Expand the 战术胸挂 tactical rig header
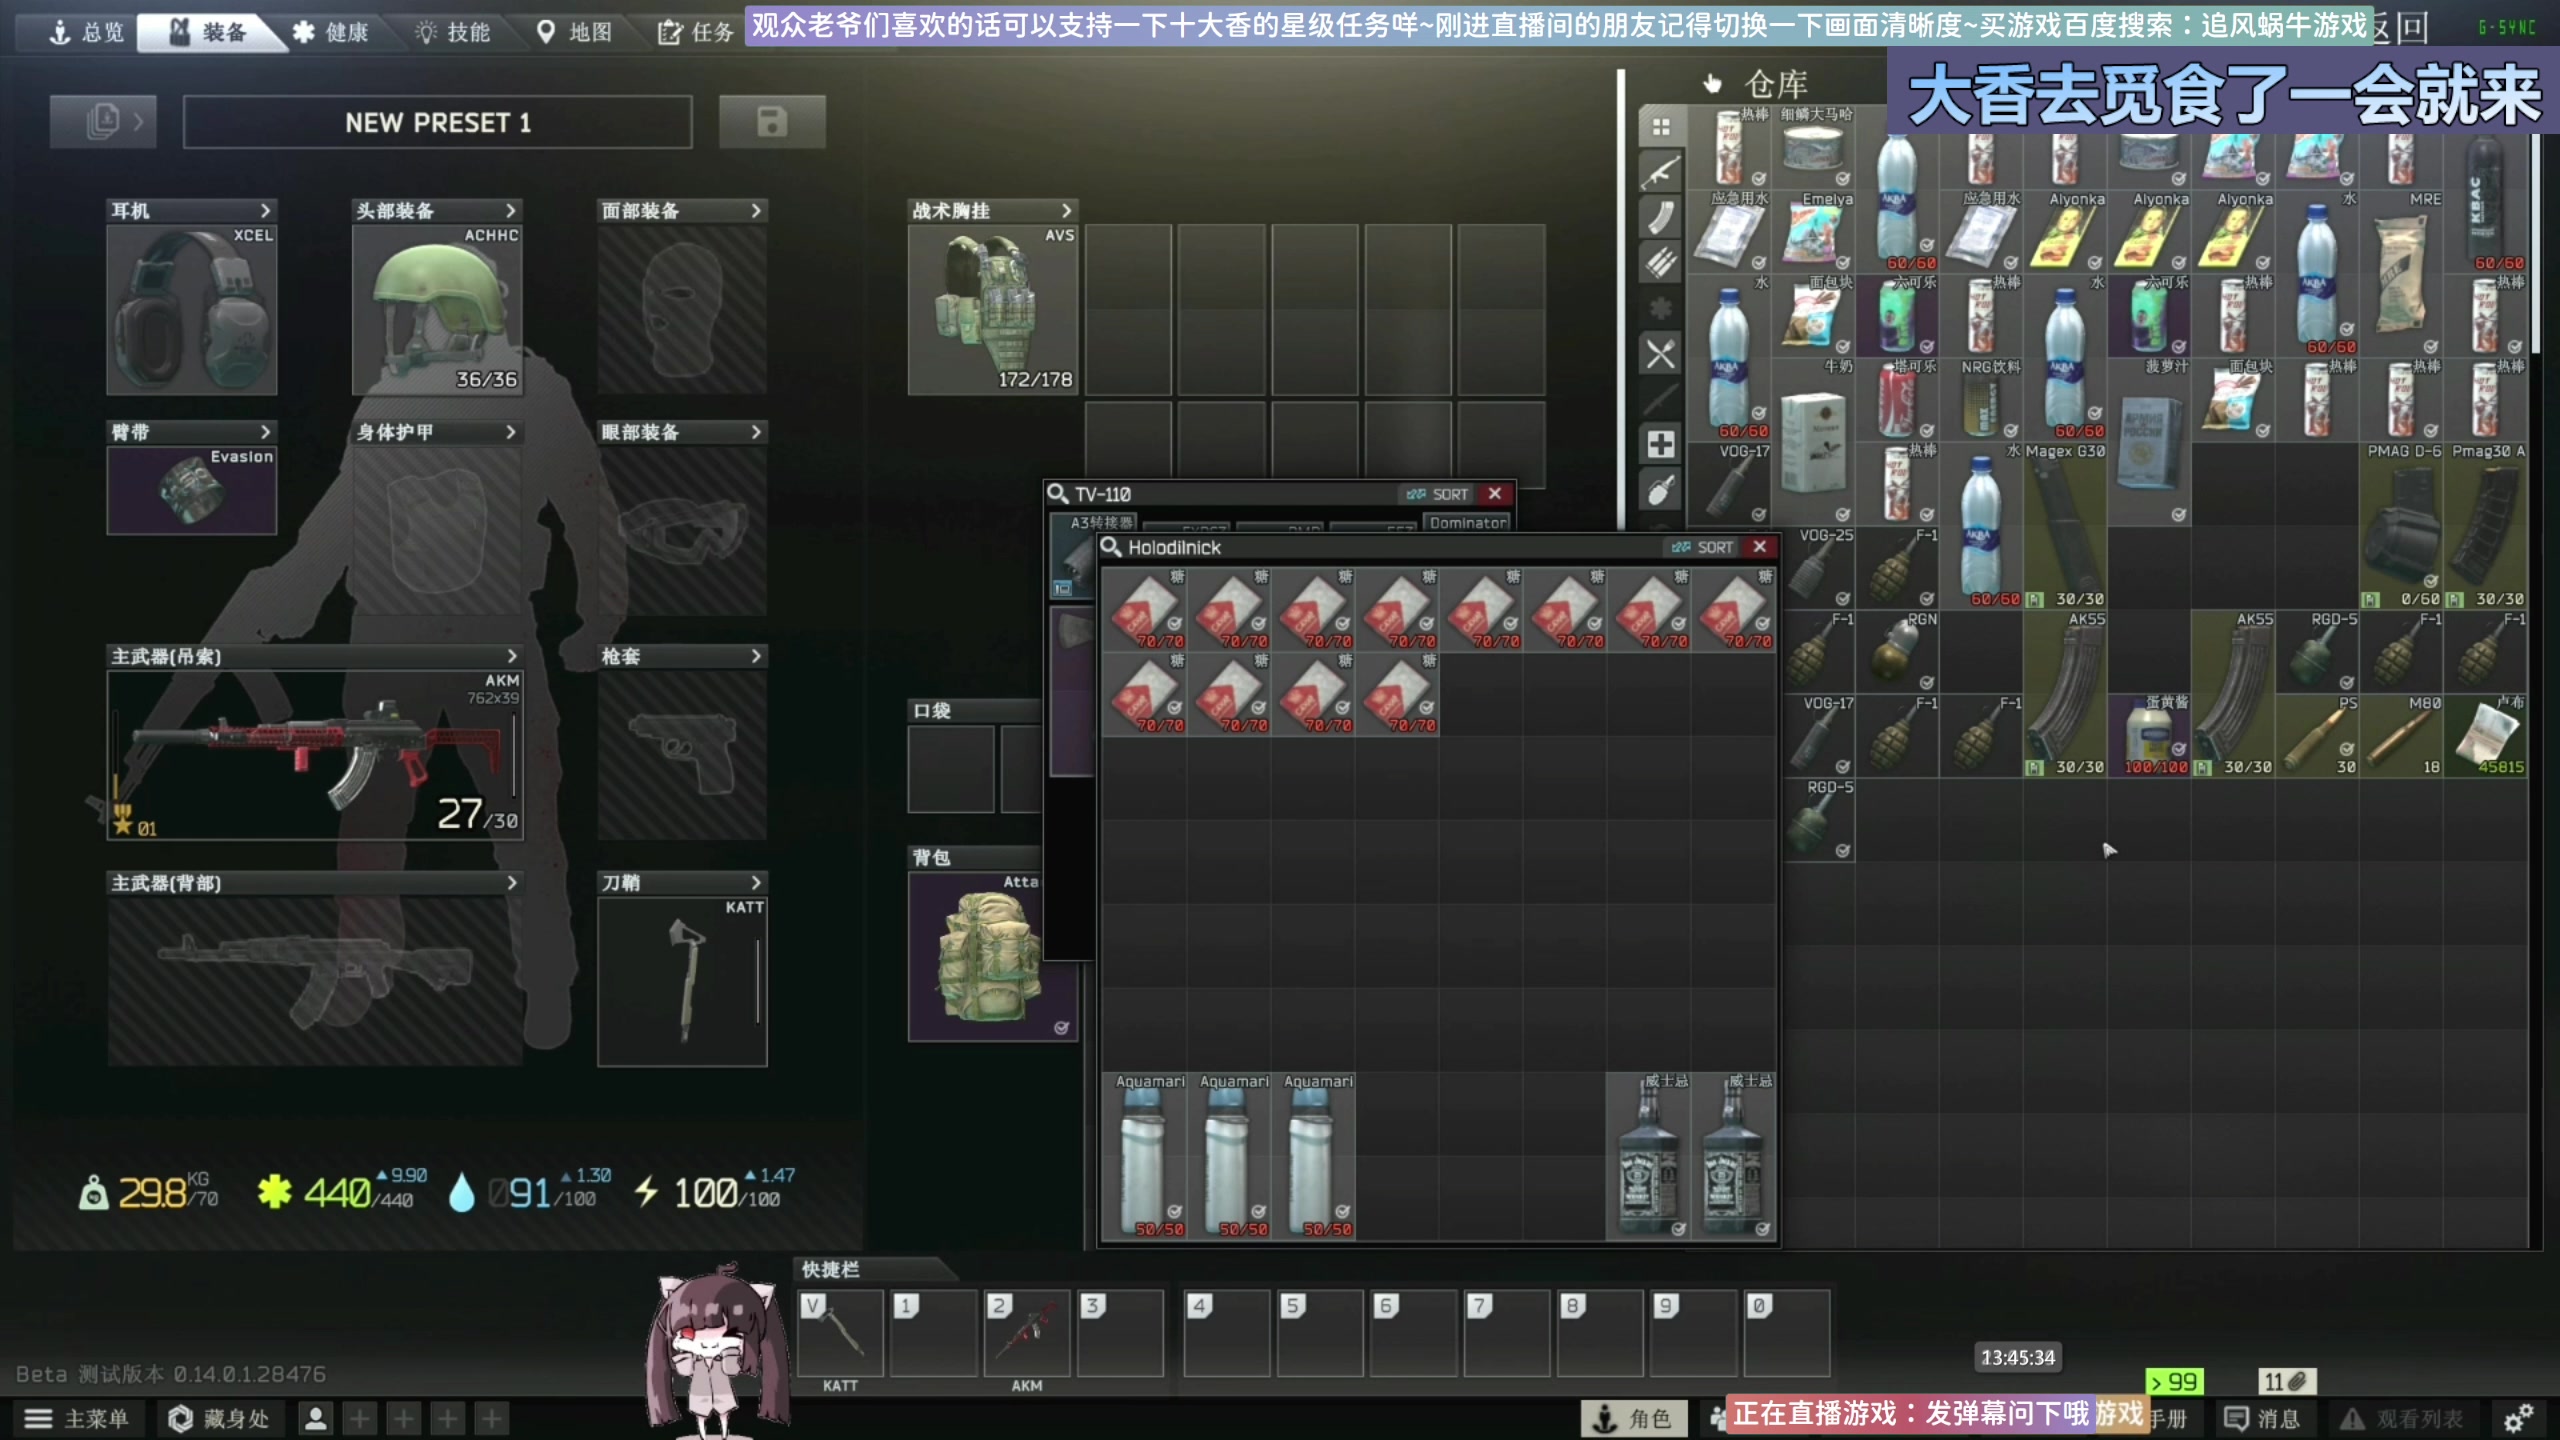This screenshot has width=2560, height=1440. (993, 211)
